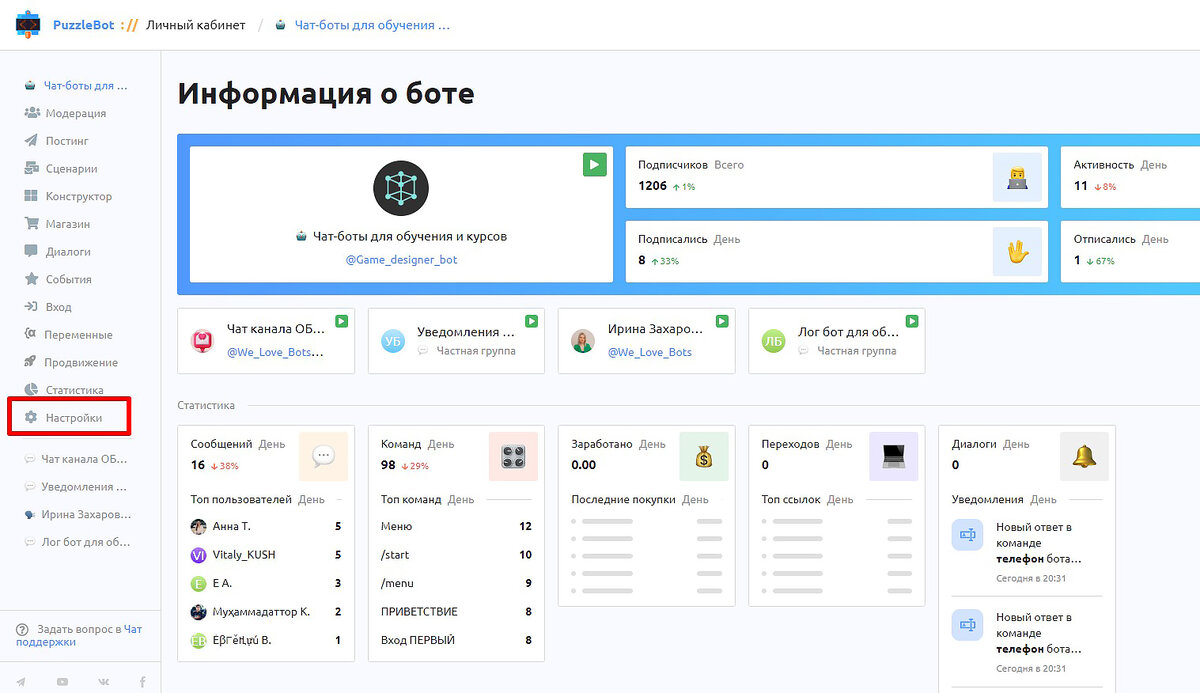Screen dimensions: 1200x693
Task: Open Конструктор menu item
Action: coord(78,197)
